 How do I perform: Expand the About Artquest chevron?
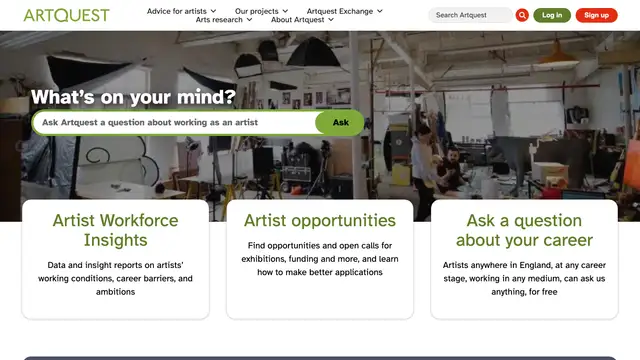[331, 20]
